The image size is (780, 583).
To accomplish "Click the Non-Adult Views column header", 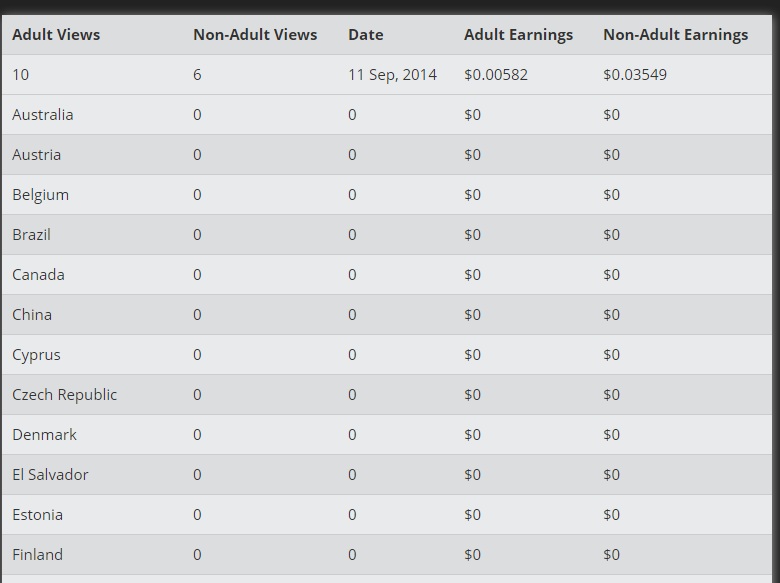I will coord(255,35).
